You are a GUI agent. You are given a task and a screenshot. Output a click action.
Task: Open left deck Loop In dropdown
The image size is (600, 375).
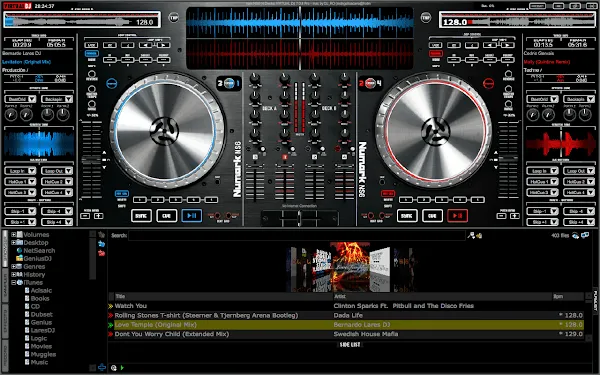click(x=20, y=171)
